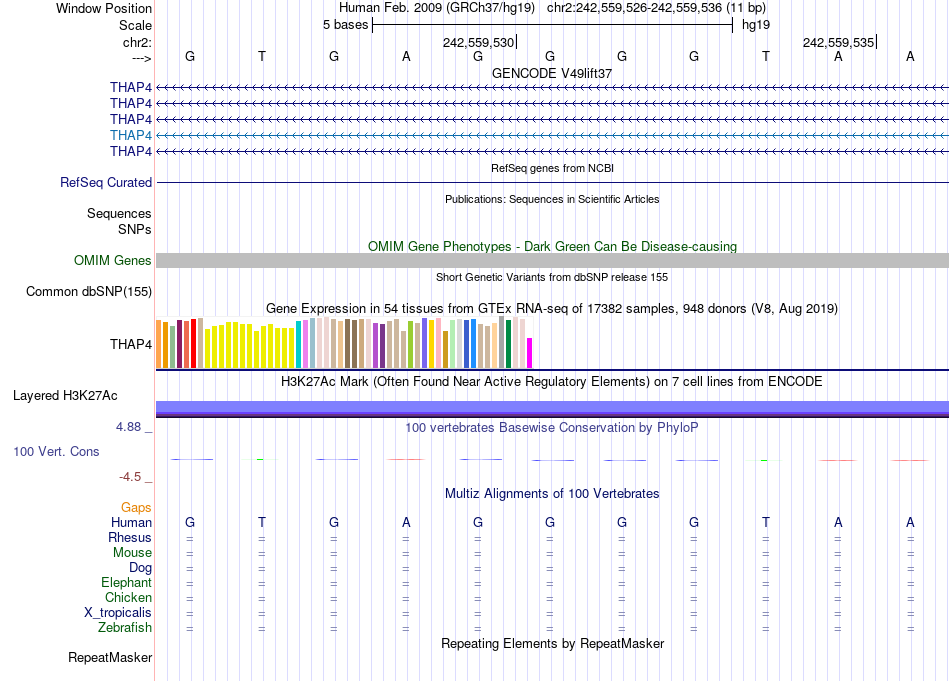Screen dimensions: 950x681
Task: Open the OMIM Gene Phenotypes track title
Action: pos(552,247)
